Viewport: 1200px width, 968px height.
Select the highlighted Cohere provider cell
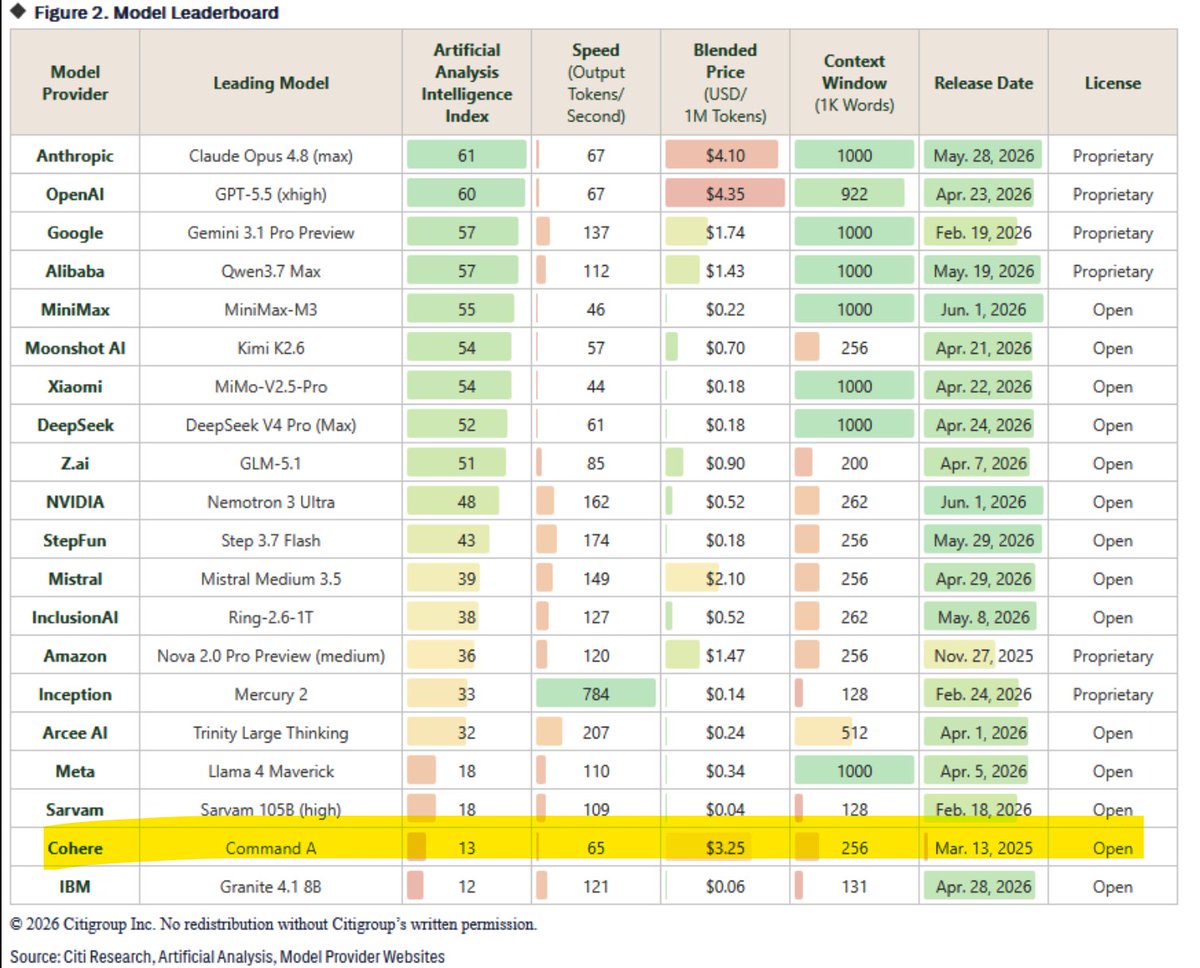point(75,849)
